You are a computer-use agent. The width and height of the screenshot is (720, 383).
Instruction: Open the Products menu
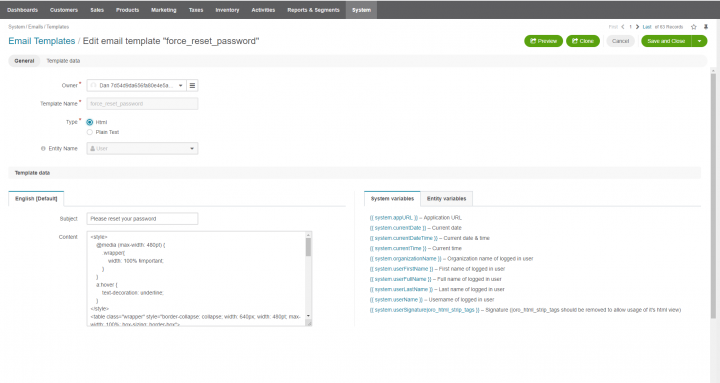coord(127,10)
